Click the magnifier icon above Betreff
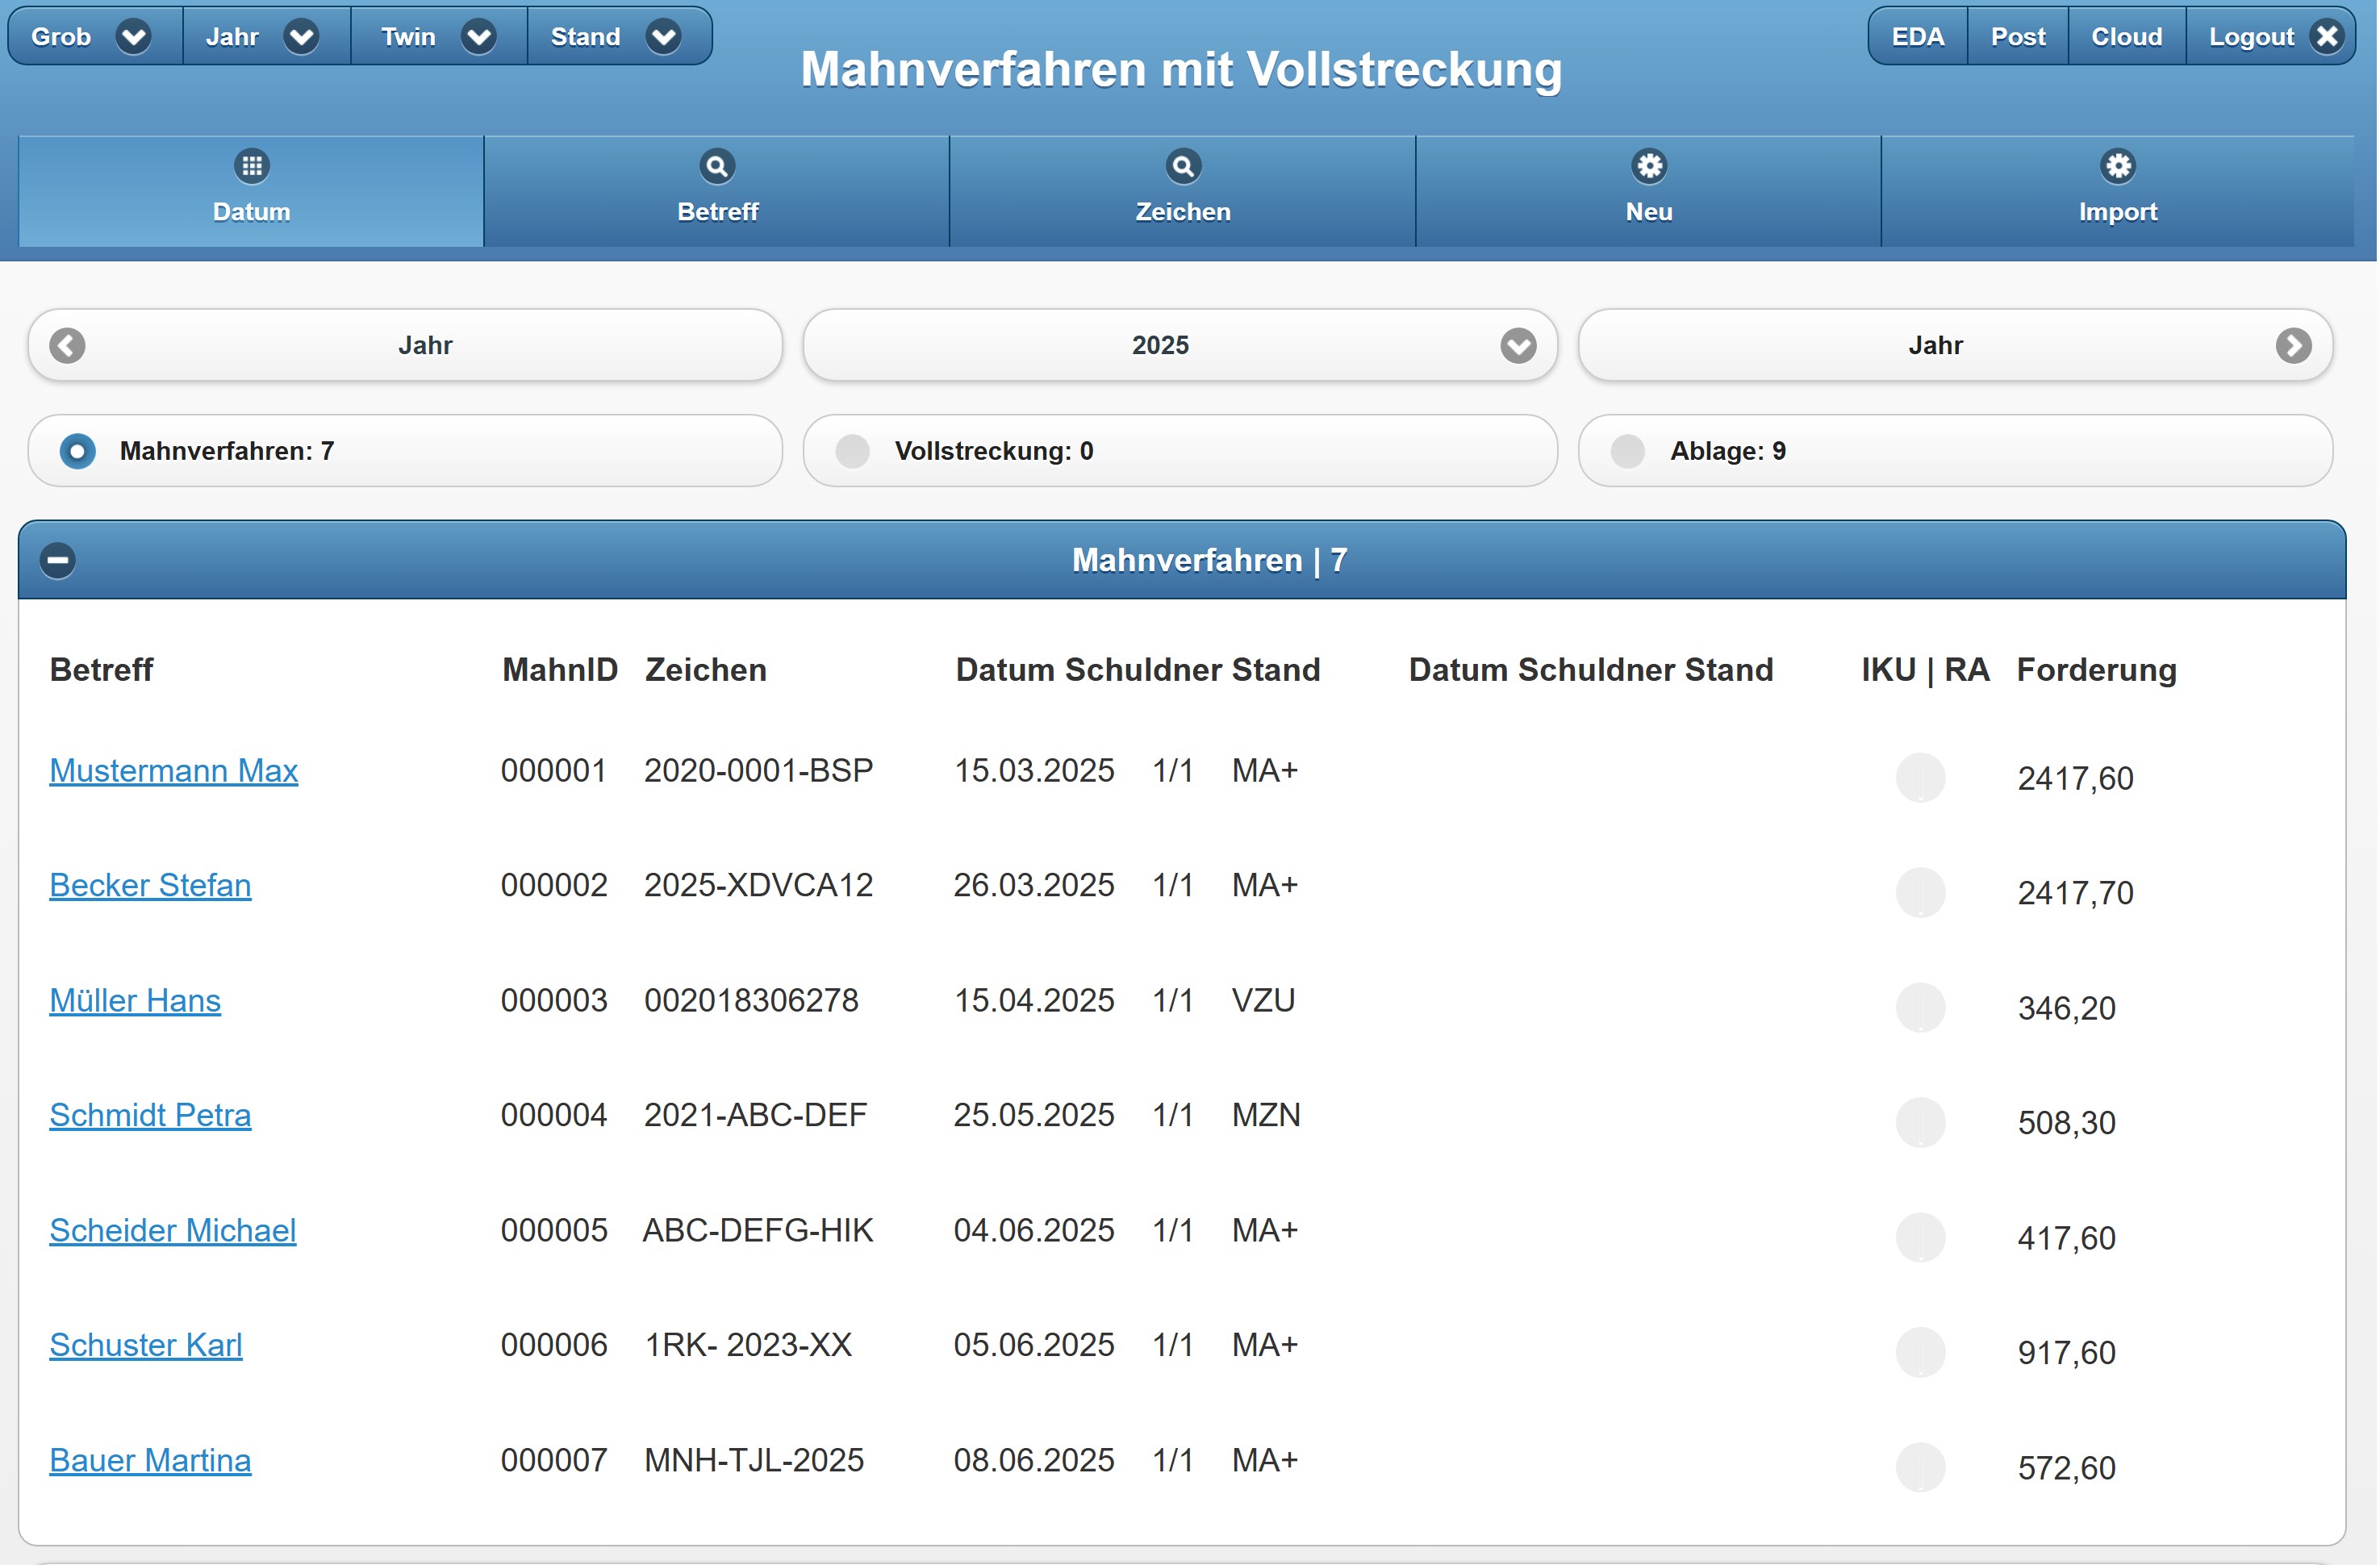Viewport: 2380px width, 1565px height. (716, 166)
